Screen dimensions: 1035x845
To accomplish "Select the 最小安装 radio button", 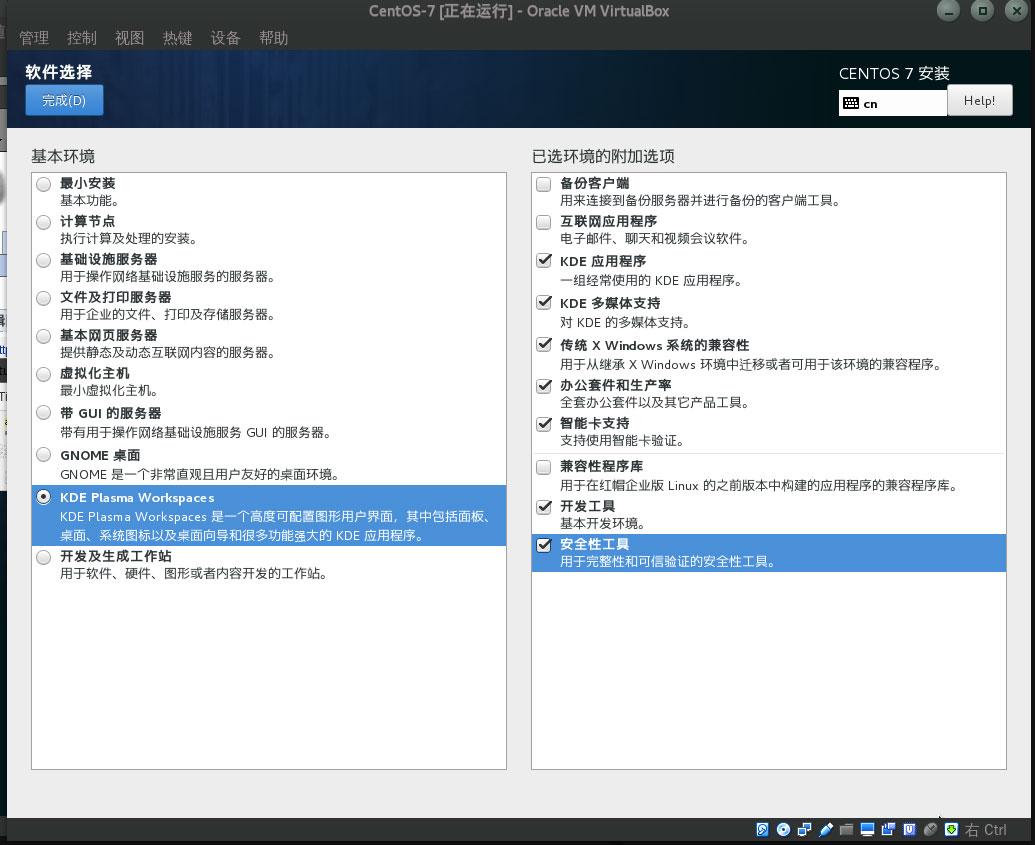I will 44,184.
